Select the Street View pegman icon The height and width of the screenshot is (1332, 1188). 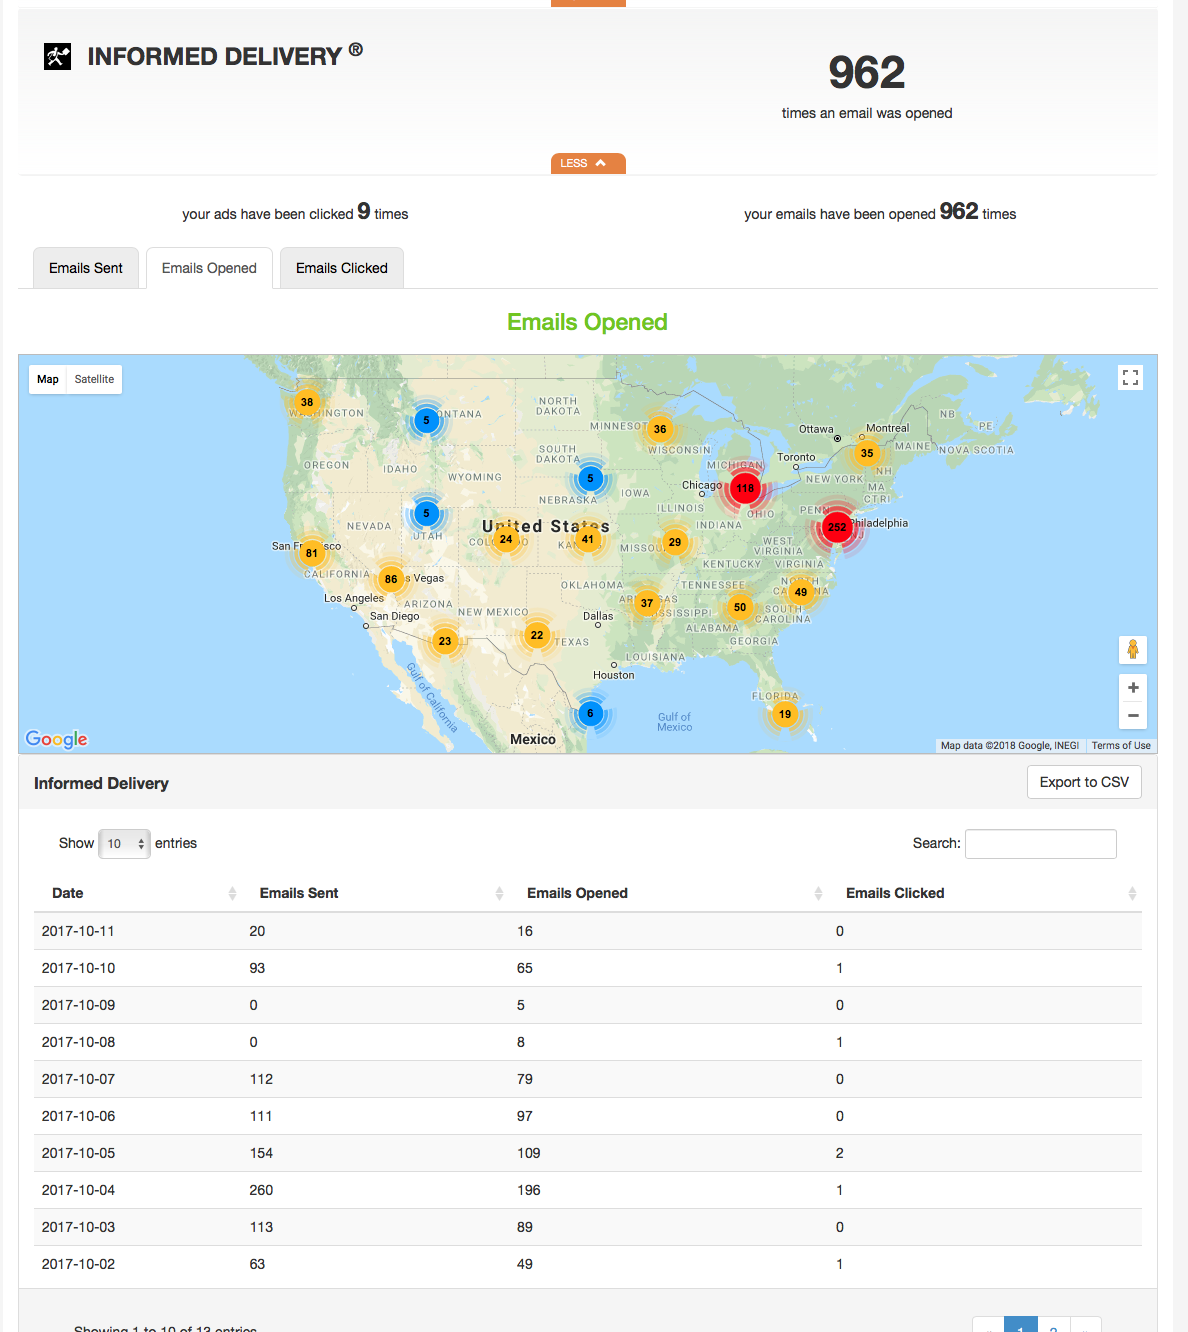pyautogui.click(x=1133, y=649)
